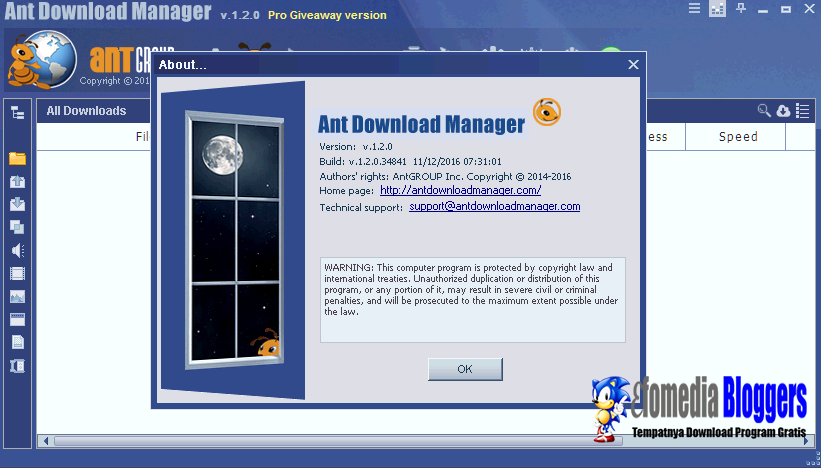The image size is (821, 469).
Task: Confirm About dialog with OK button
Action: pyautogui.click(x=465, y=369)
